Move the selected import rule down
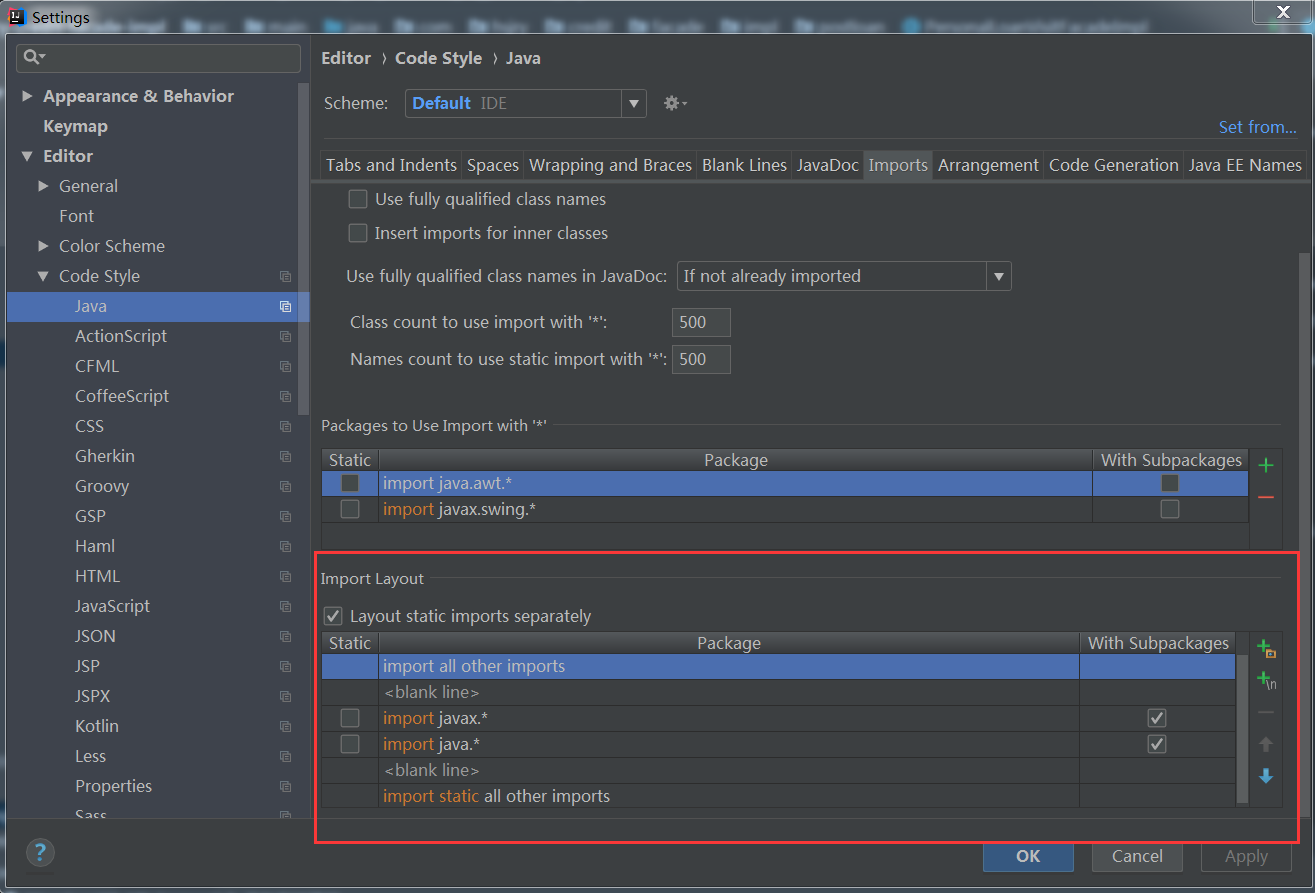The height and width of the screenshot is (893, 1315). pyautogui.click(x=1266, y=776)
